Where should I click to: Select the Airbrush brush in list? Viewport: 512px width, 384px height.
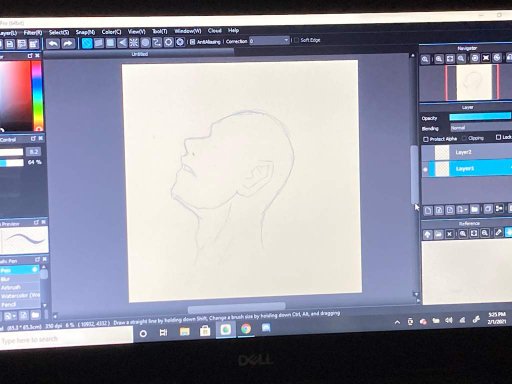(11, 287)
